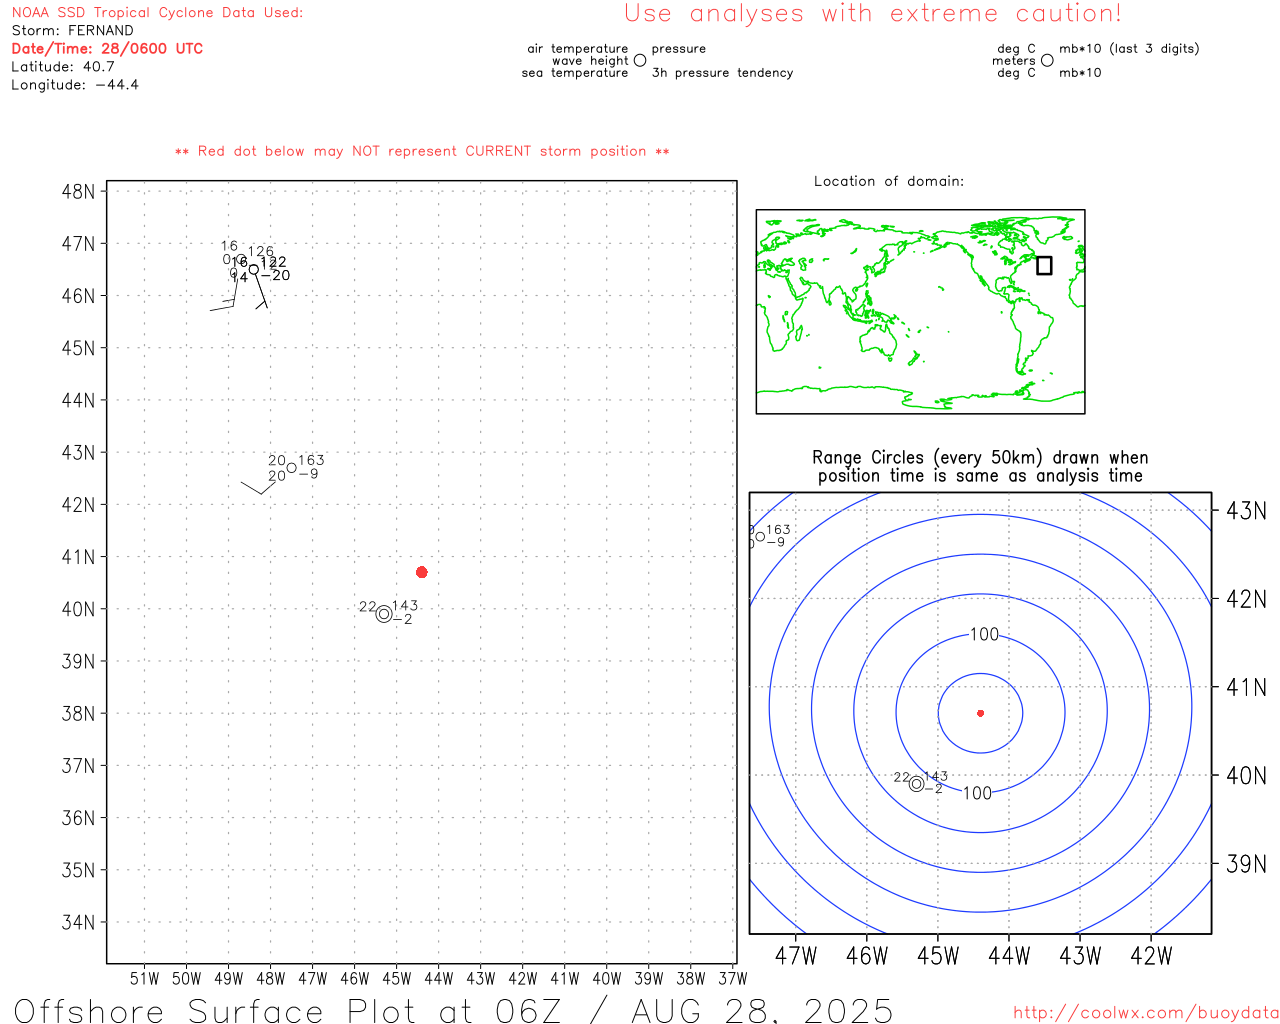1280x1024 pixels.
Task: Click pressure value '163' on main map
Action: (311, 460)
